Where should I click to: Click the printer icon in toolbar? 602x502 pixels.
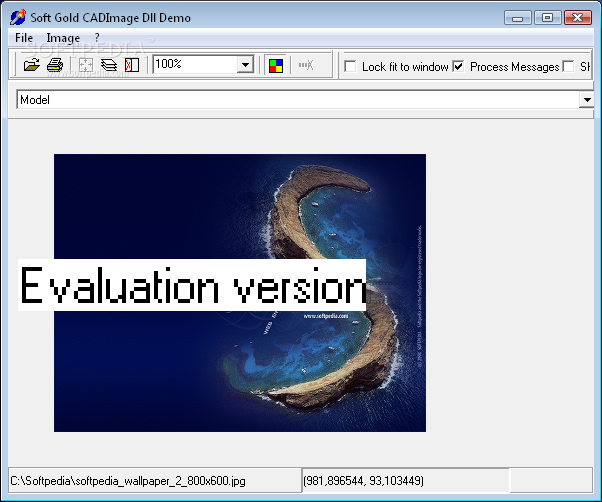click(x=55, y=65)
